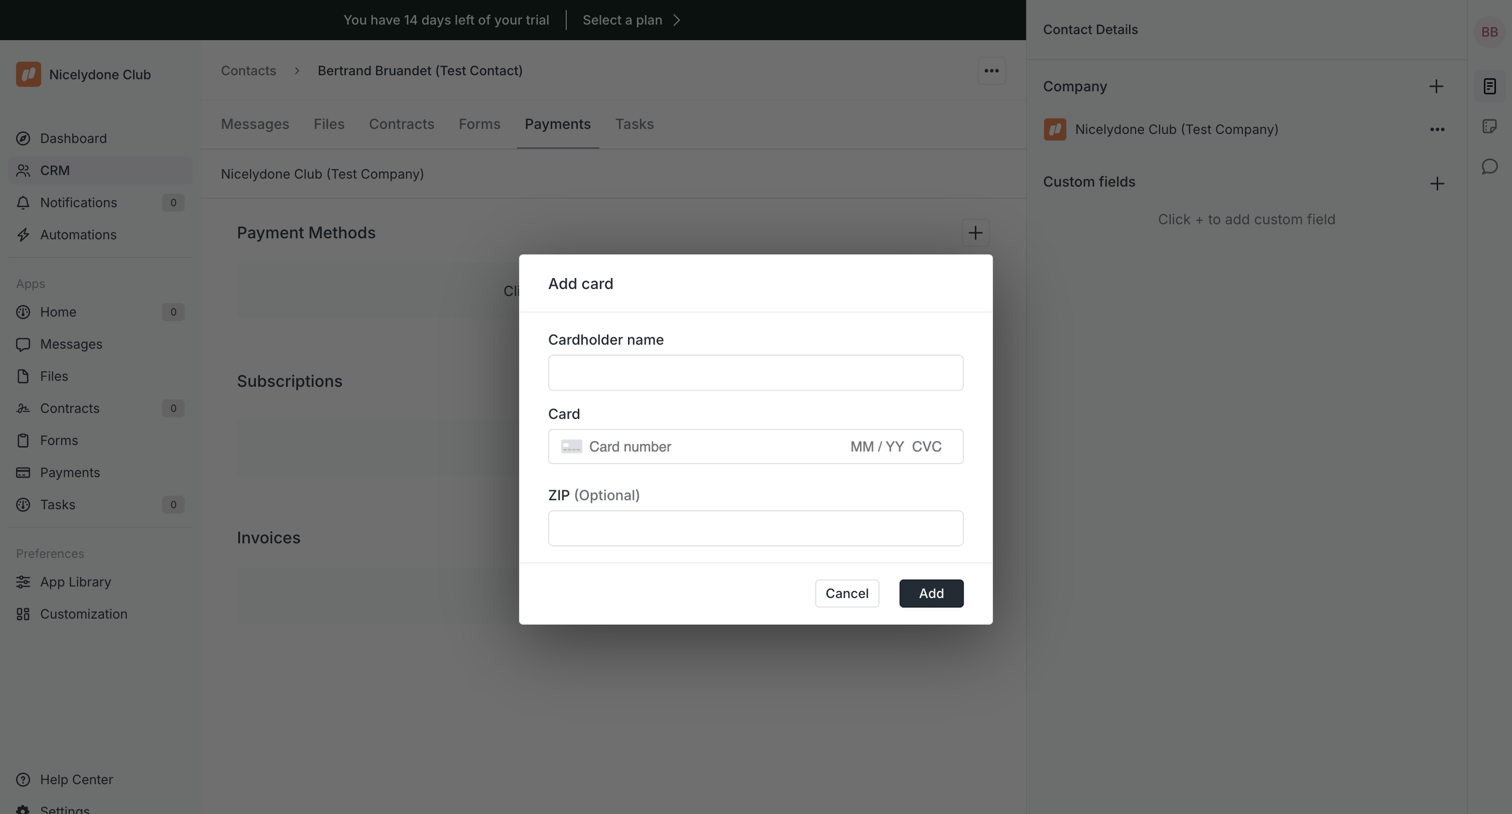The width and height of the screenshot is (1512, 814).
Task: Switch to the Messages tab
Action: tap(255, 124)
